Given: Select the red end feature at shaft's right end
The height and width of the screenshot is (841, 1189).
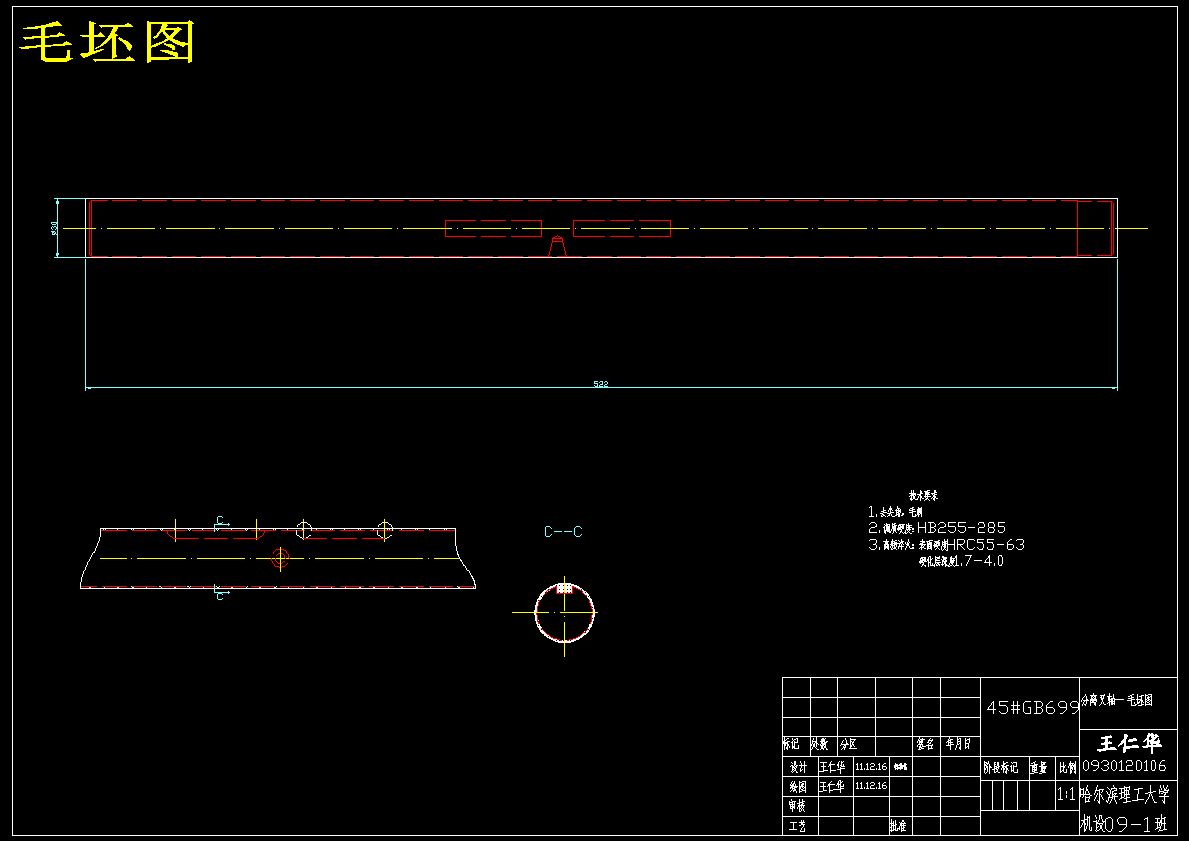Looking at the screenshot, I should click(1096, 228).
